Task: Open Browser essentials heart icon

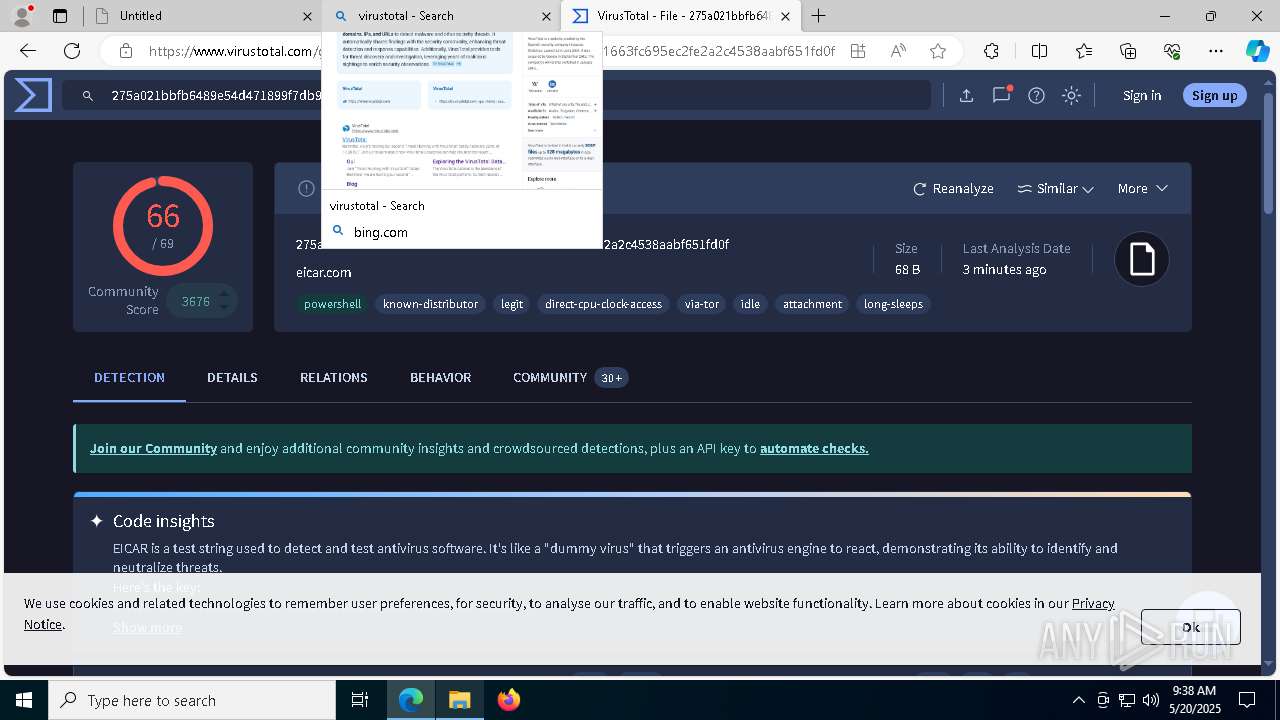Action: 1172,51
